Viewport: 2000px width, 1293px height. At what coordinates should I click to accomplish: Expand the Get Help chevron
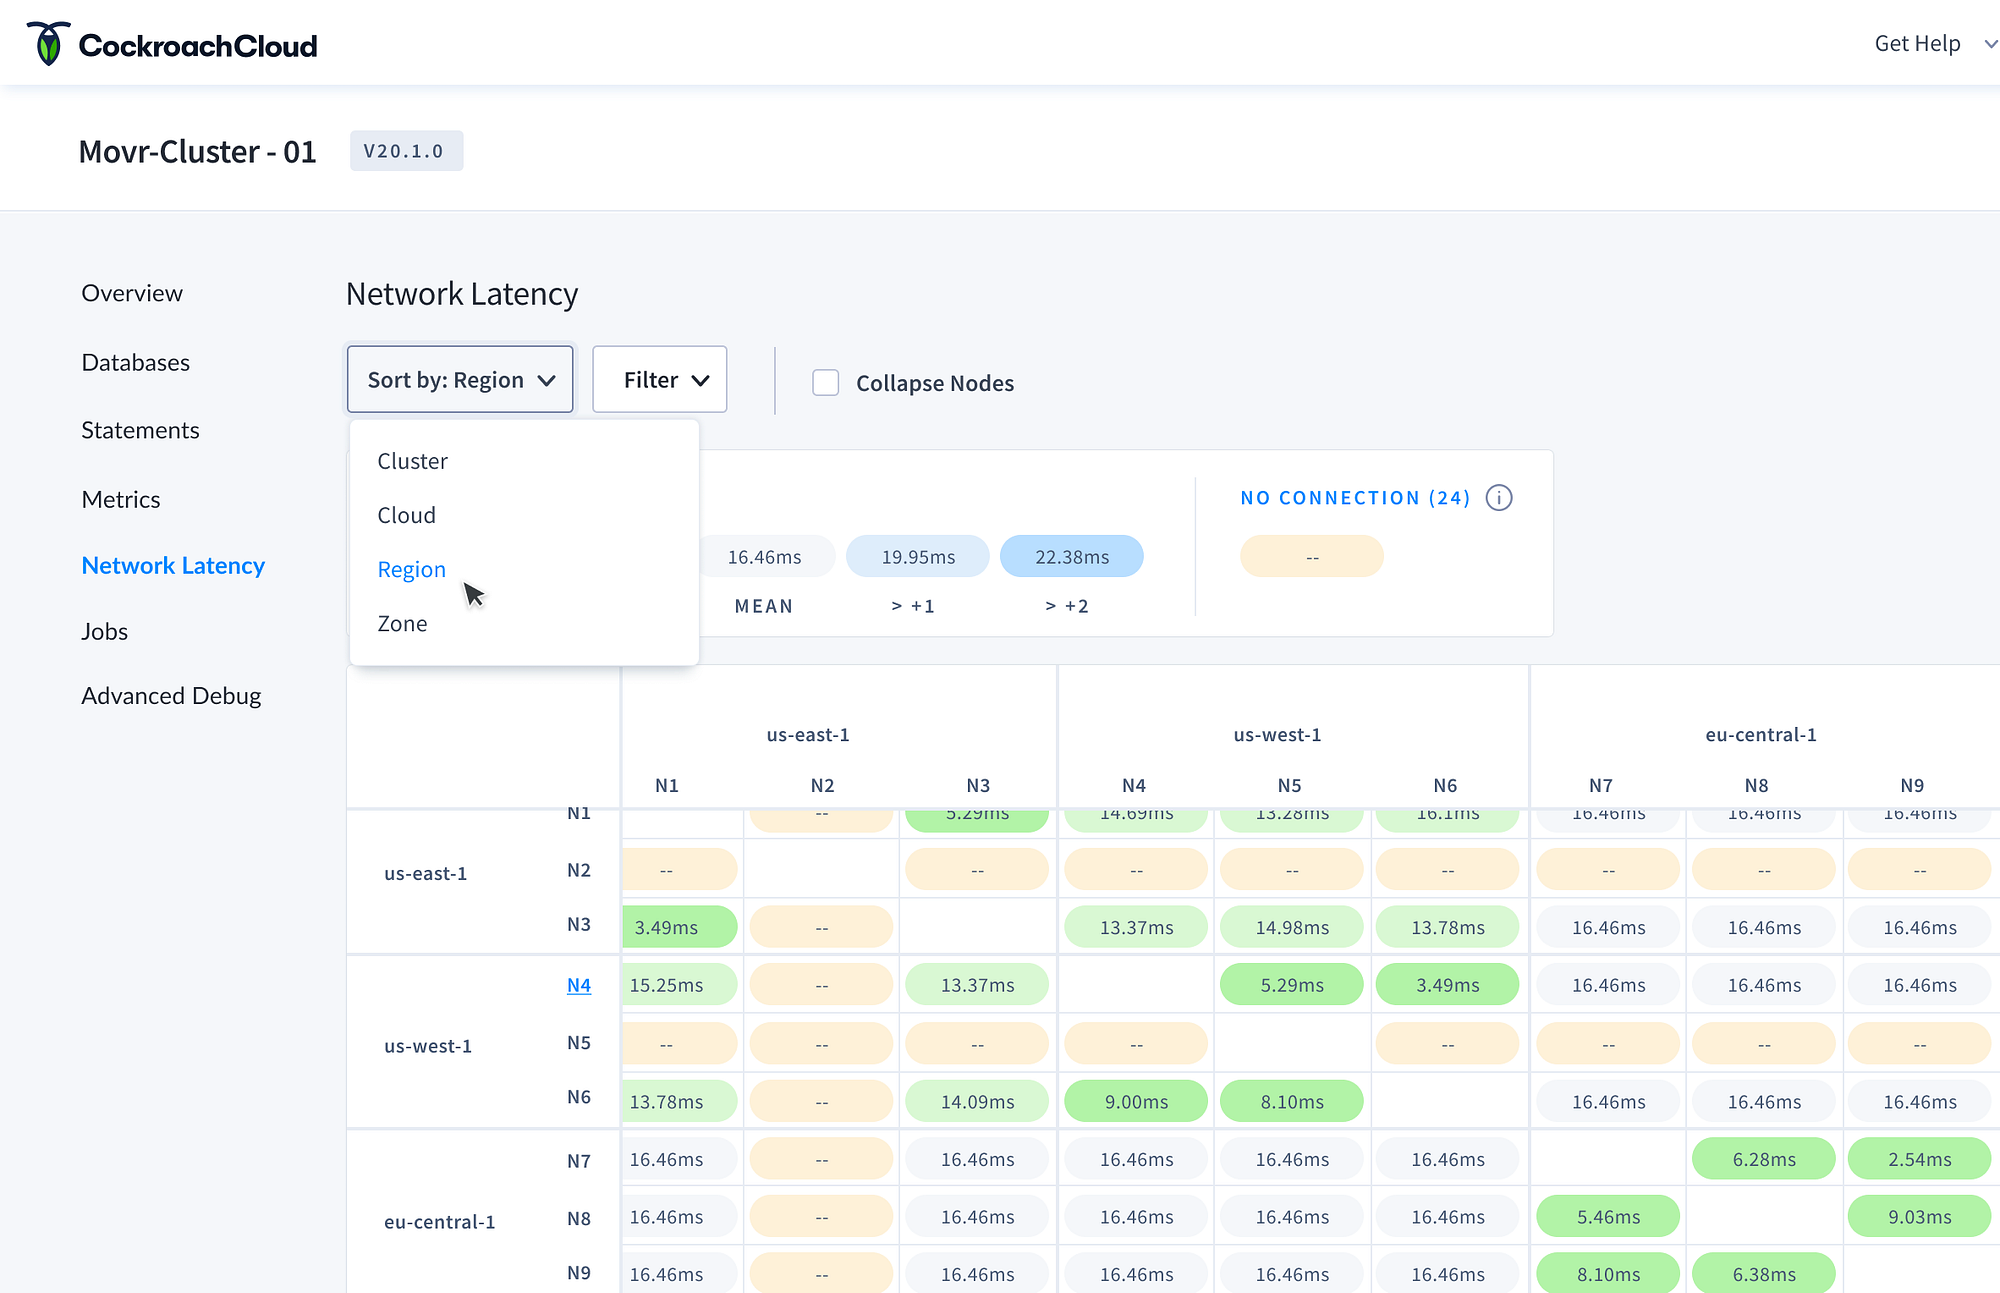click(x=1991, y=44)
